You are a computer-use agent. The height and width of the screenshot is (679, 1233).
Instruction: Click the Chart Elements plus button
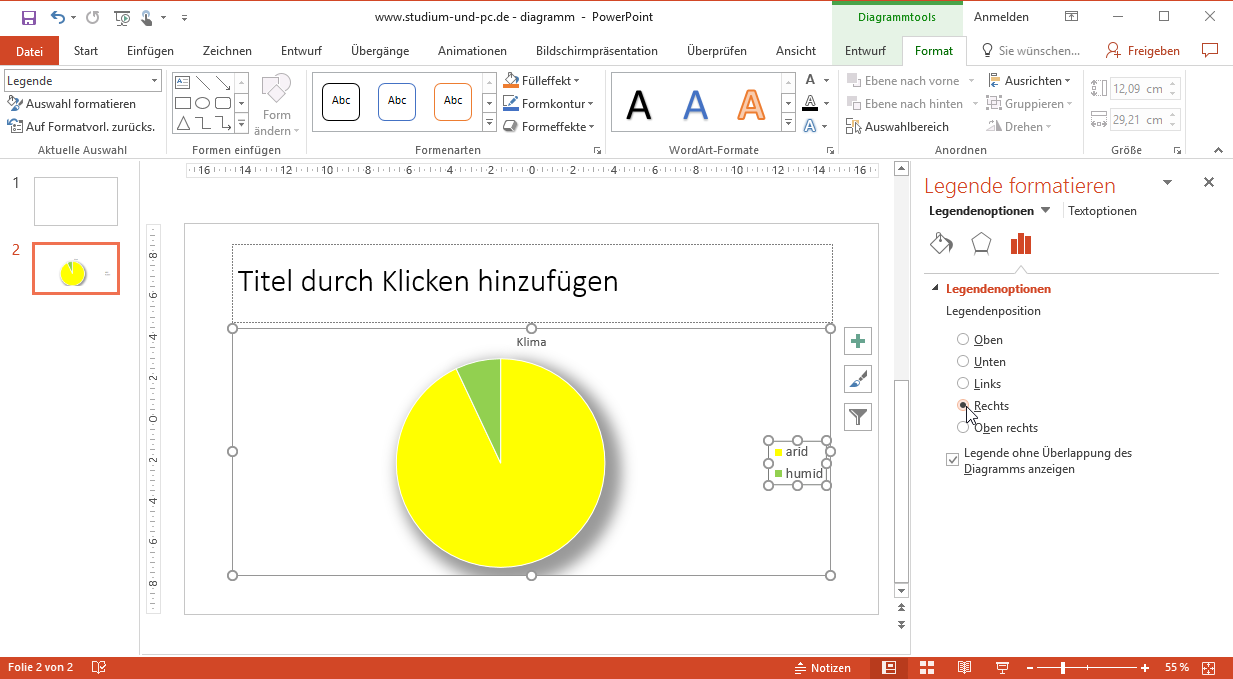click(x=858, y=342)
